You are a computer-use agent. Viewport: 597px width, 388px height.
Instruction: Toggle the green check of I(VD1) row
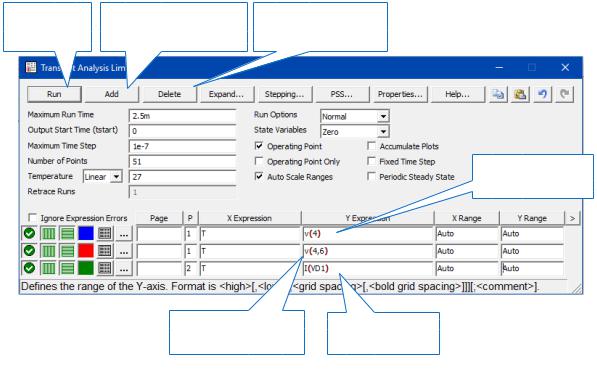[29, 268]
